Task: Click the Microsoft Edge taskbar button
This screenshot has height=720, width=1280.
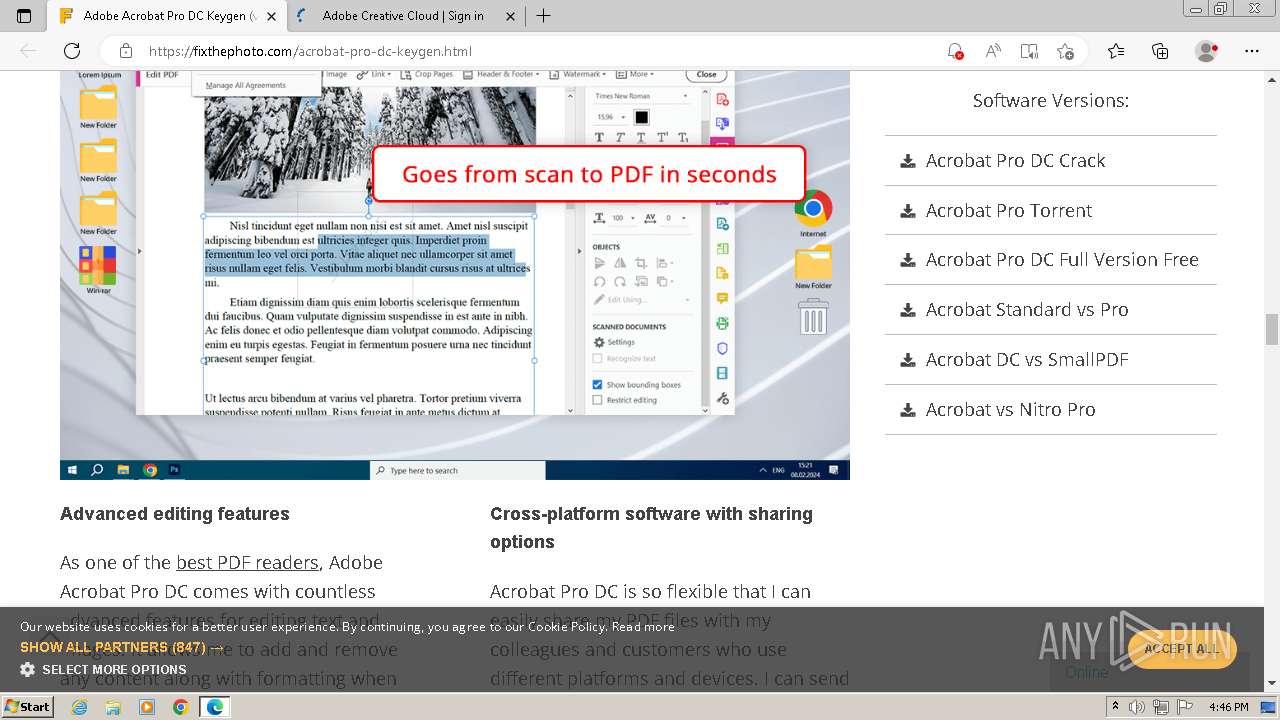Action: tap(214, 707)
